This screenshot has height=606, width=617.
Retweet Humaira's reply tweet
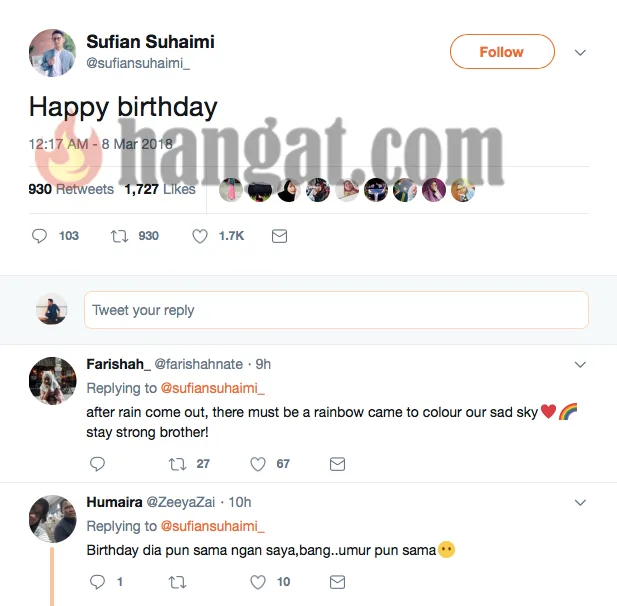[177, 581]
